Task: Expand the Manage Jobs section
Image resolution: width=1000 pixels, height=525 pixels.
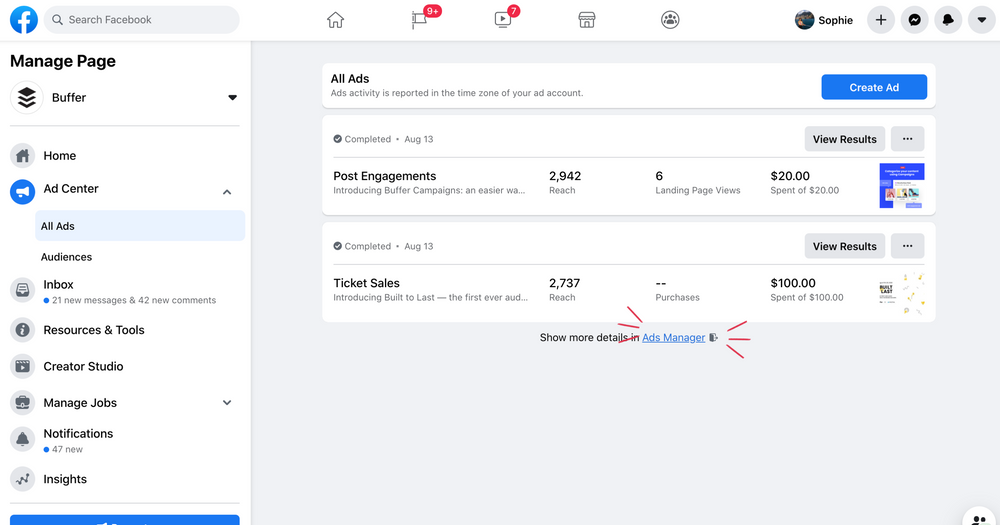Action: [227, 403]
